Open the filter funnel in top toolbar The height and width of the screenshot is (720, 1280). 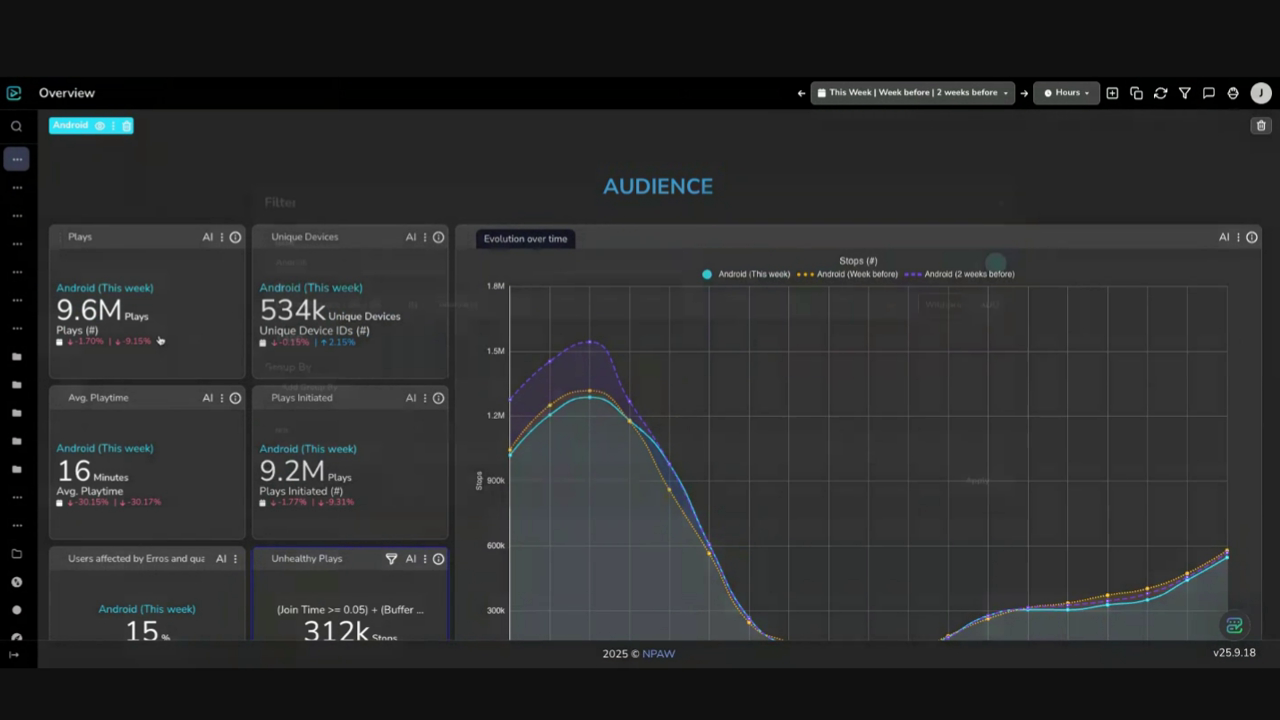click(1185, 93)
